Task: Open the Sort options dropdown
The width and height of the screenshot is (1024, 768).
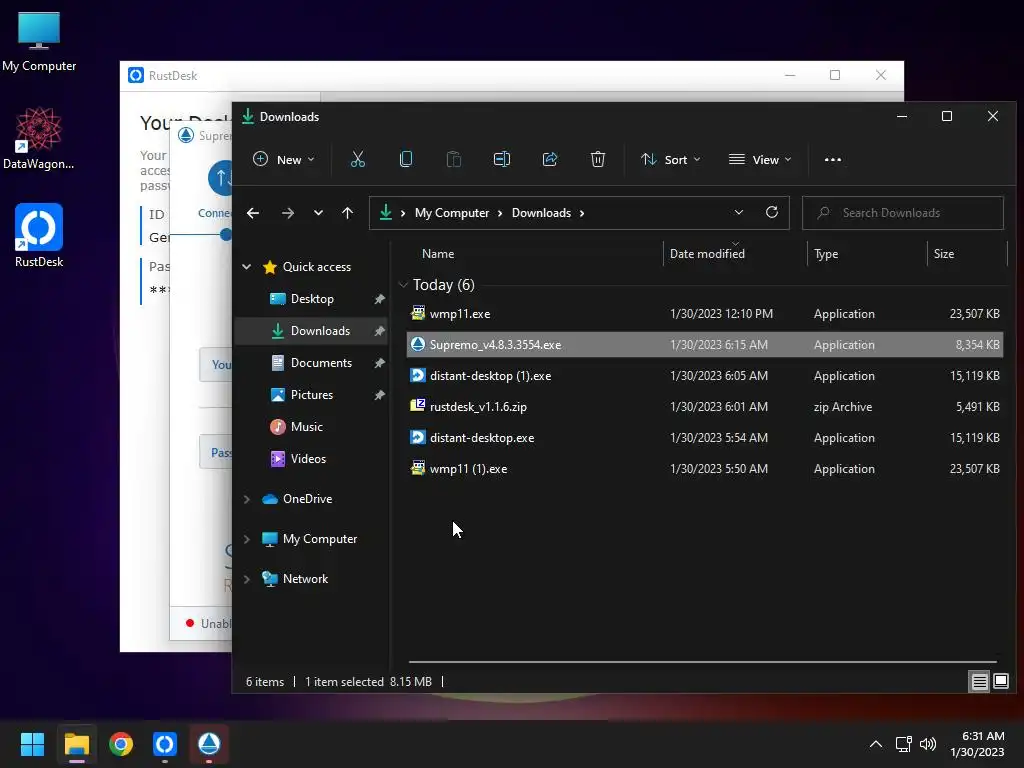Action: pyautogui.click(x=670, y=159)
